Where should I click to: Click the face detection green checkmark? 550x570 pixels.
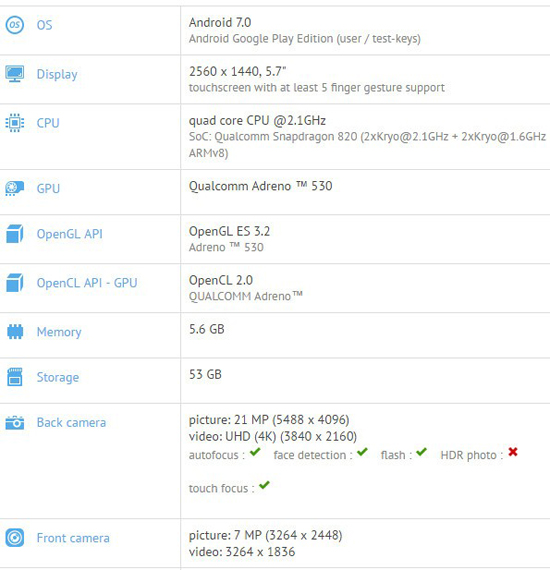362,452
